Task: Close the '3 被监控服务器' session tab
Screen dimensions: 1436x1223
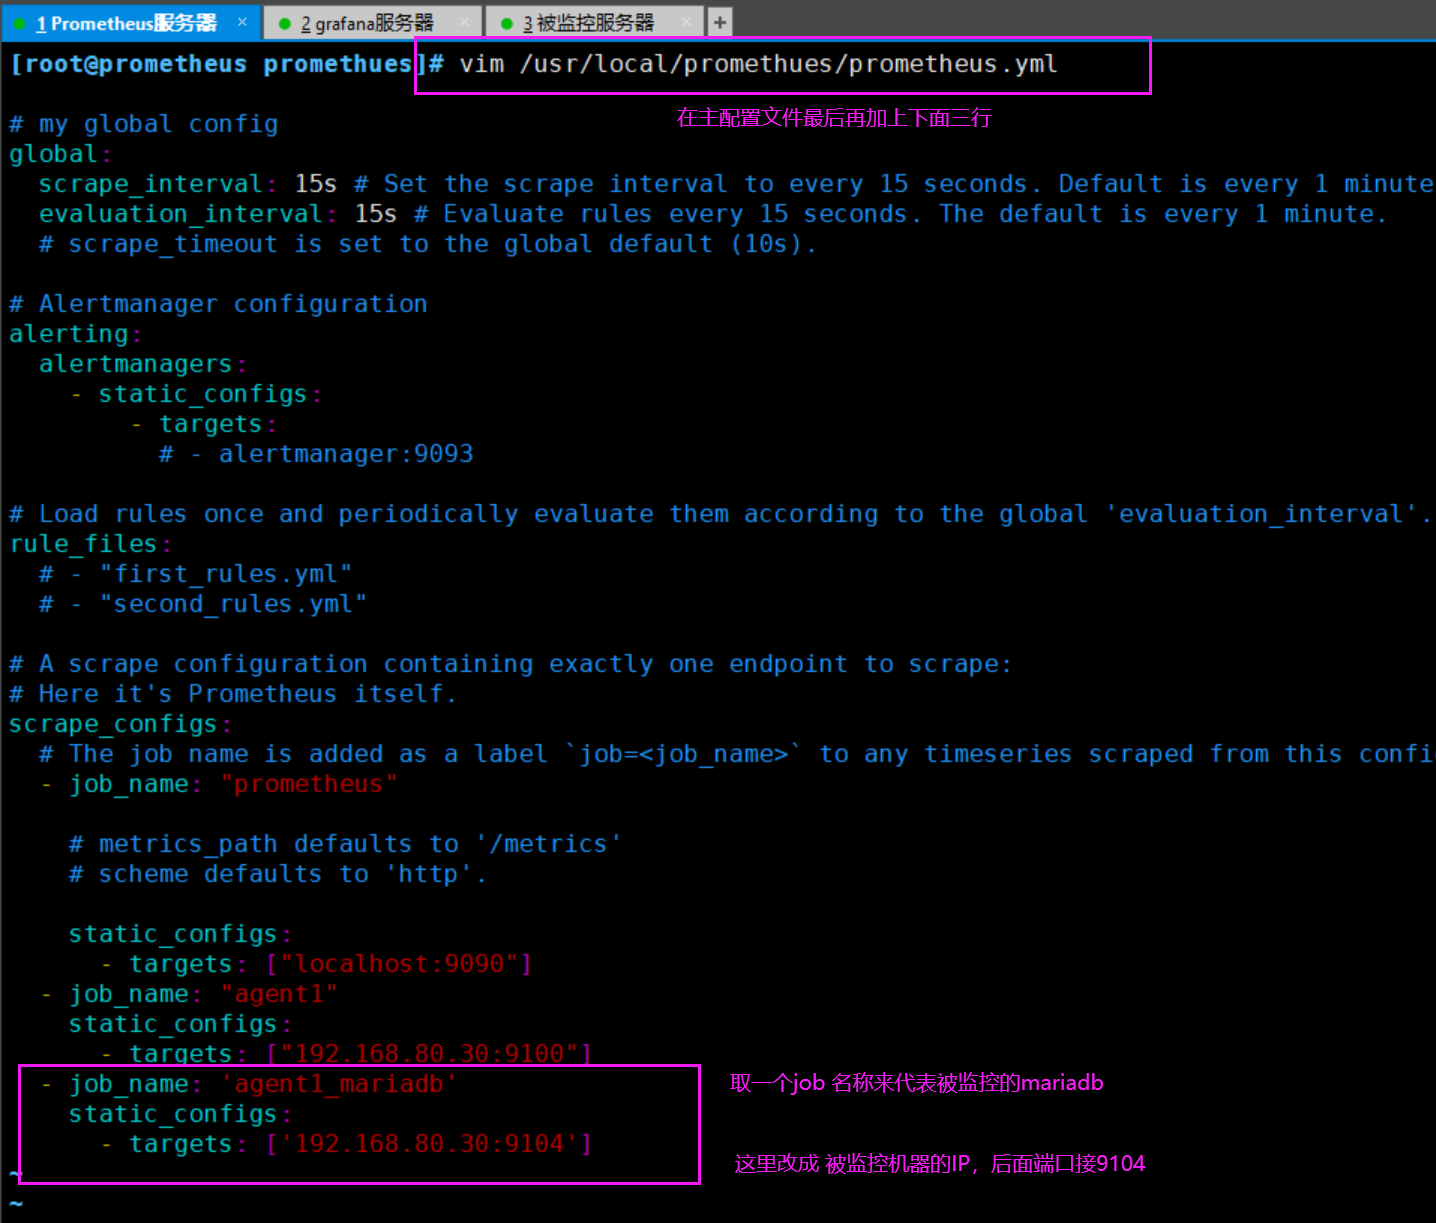Action: coord(686,22)
